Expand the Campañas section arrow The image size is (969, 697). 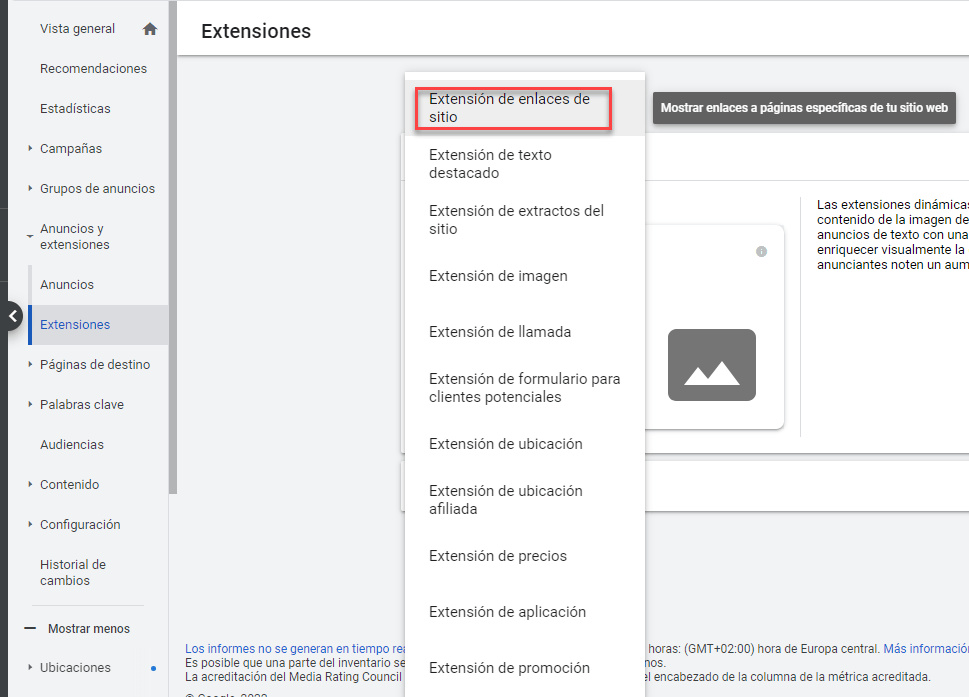30,149
